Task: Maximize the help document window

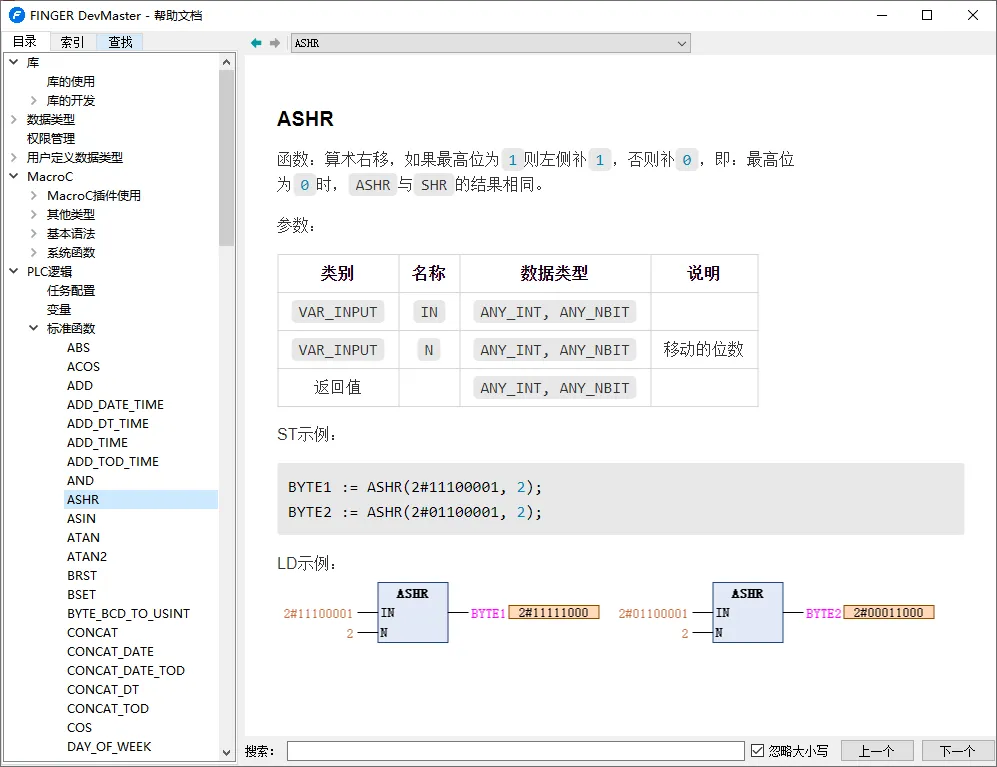Action: tap(927, 15)
